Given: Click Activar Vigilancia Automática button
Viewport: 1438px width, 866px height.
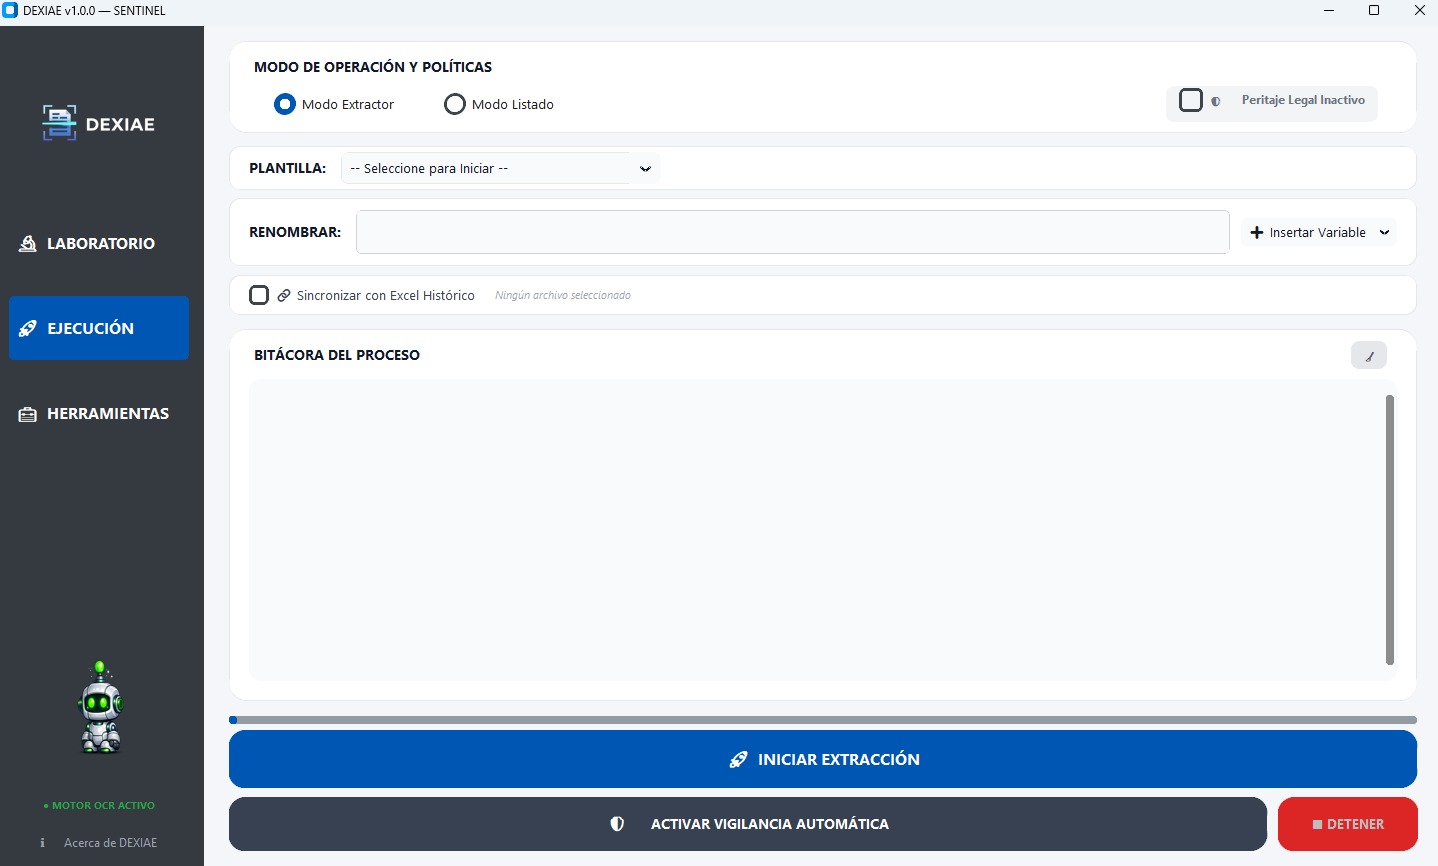Looking at the screenshot, I should pyautogui.click(x=747, y=824).
